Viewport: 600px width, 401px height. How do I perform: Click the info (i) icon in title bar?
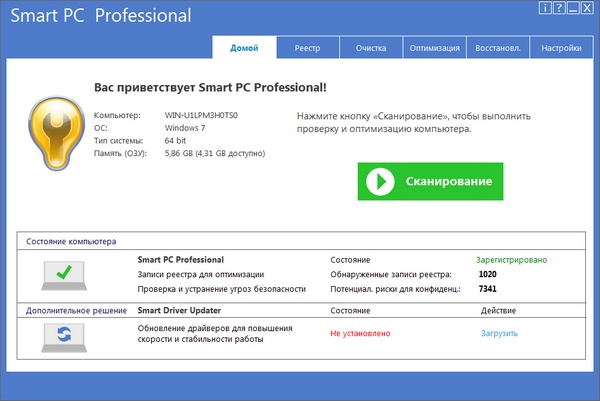point(544,8)
